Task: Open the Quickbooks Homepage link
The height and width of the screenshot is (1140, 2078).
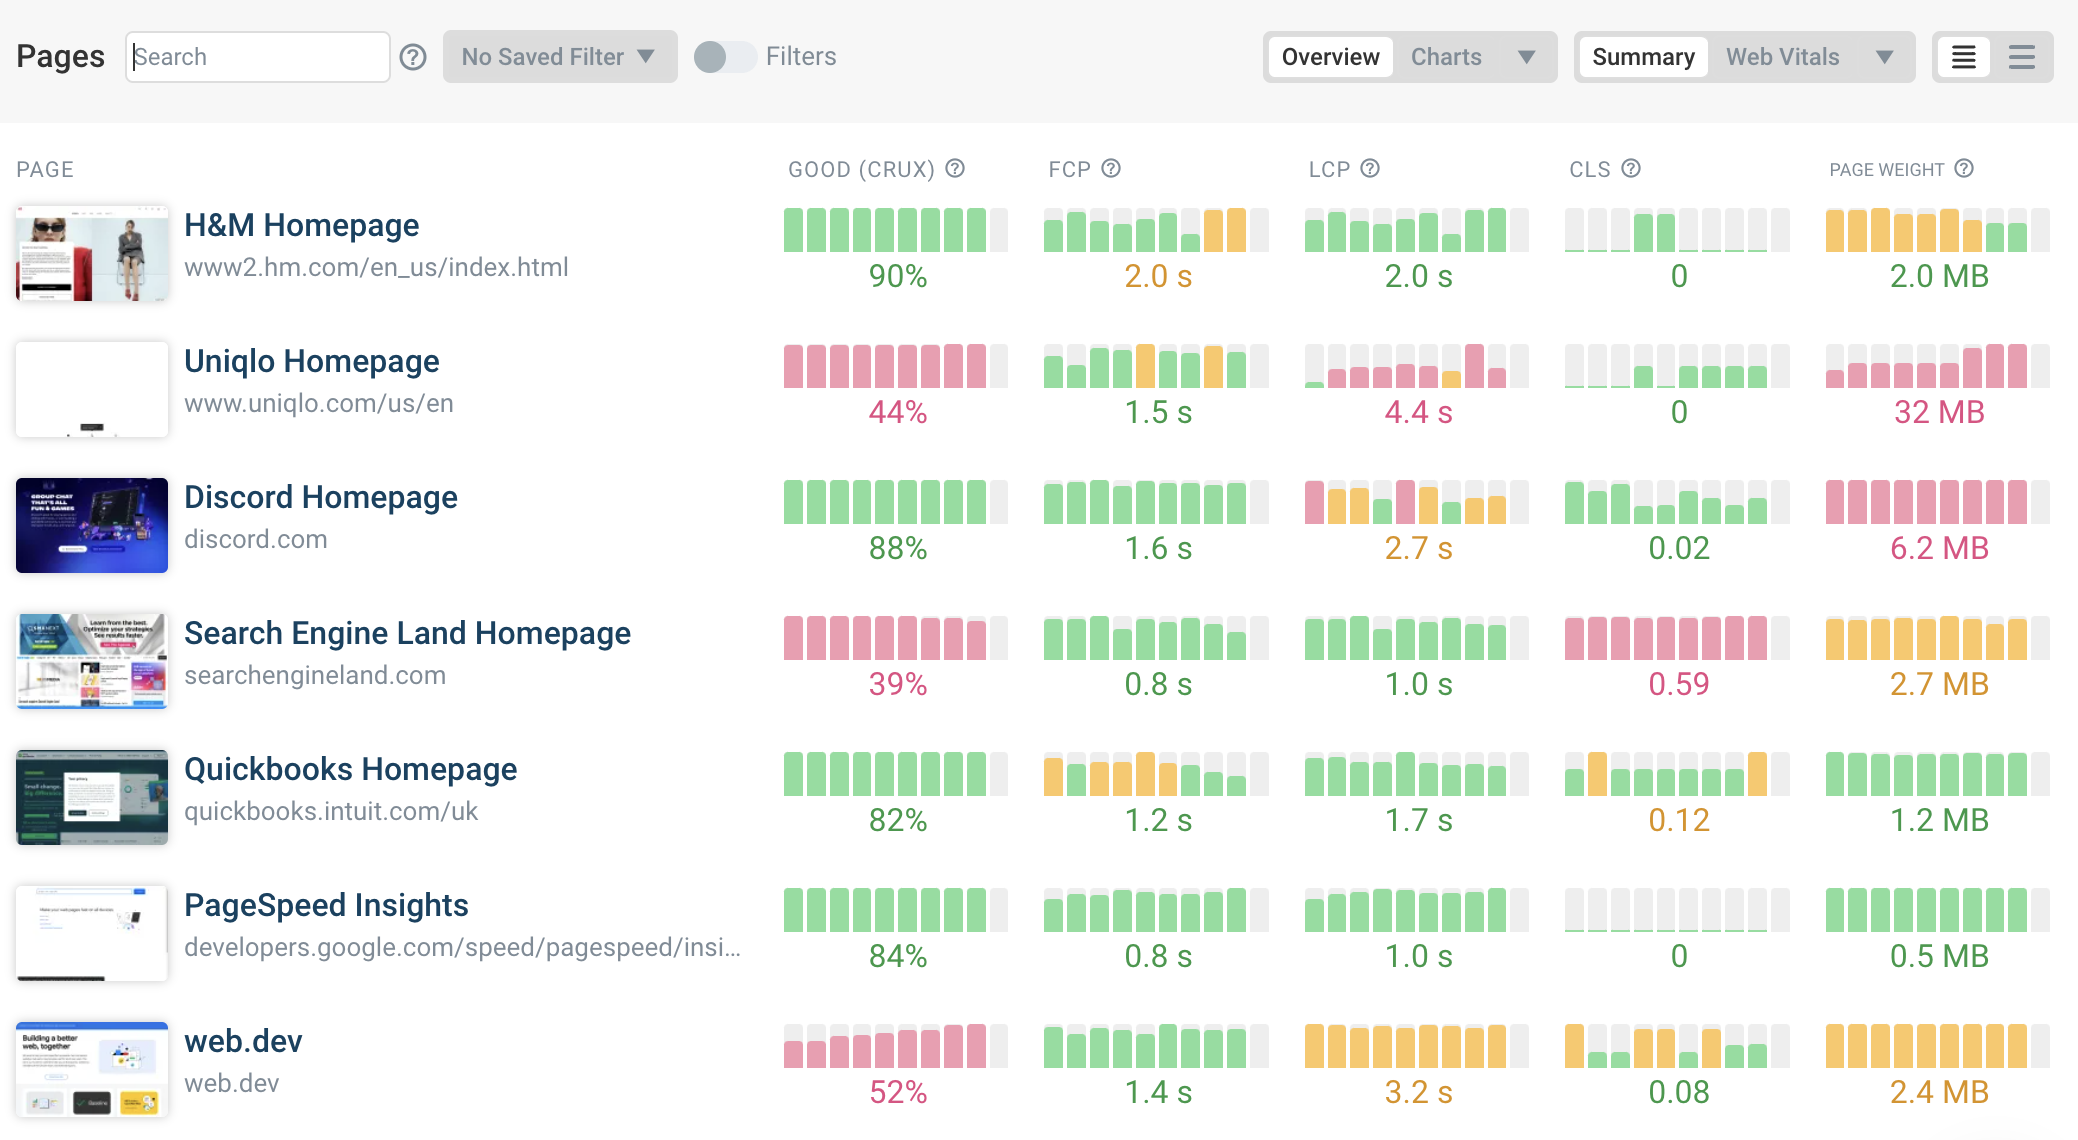Action: click(350, 769)
